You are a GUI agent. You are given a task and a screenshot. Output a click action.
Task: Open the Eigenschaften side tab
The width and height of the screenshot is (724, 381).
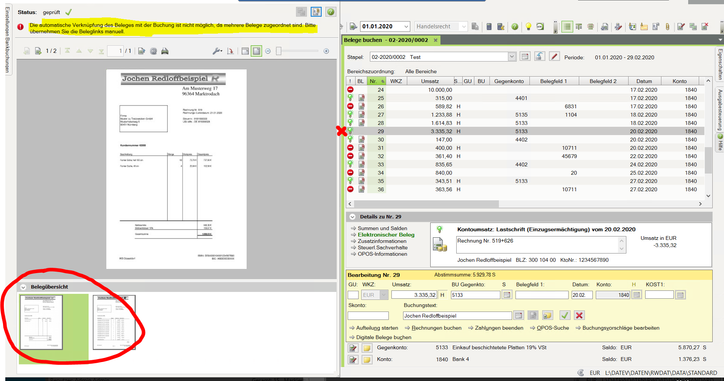(x=719, y=65)
